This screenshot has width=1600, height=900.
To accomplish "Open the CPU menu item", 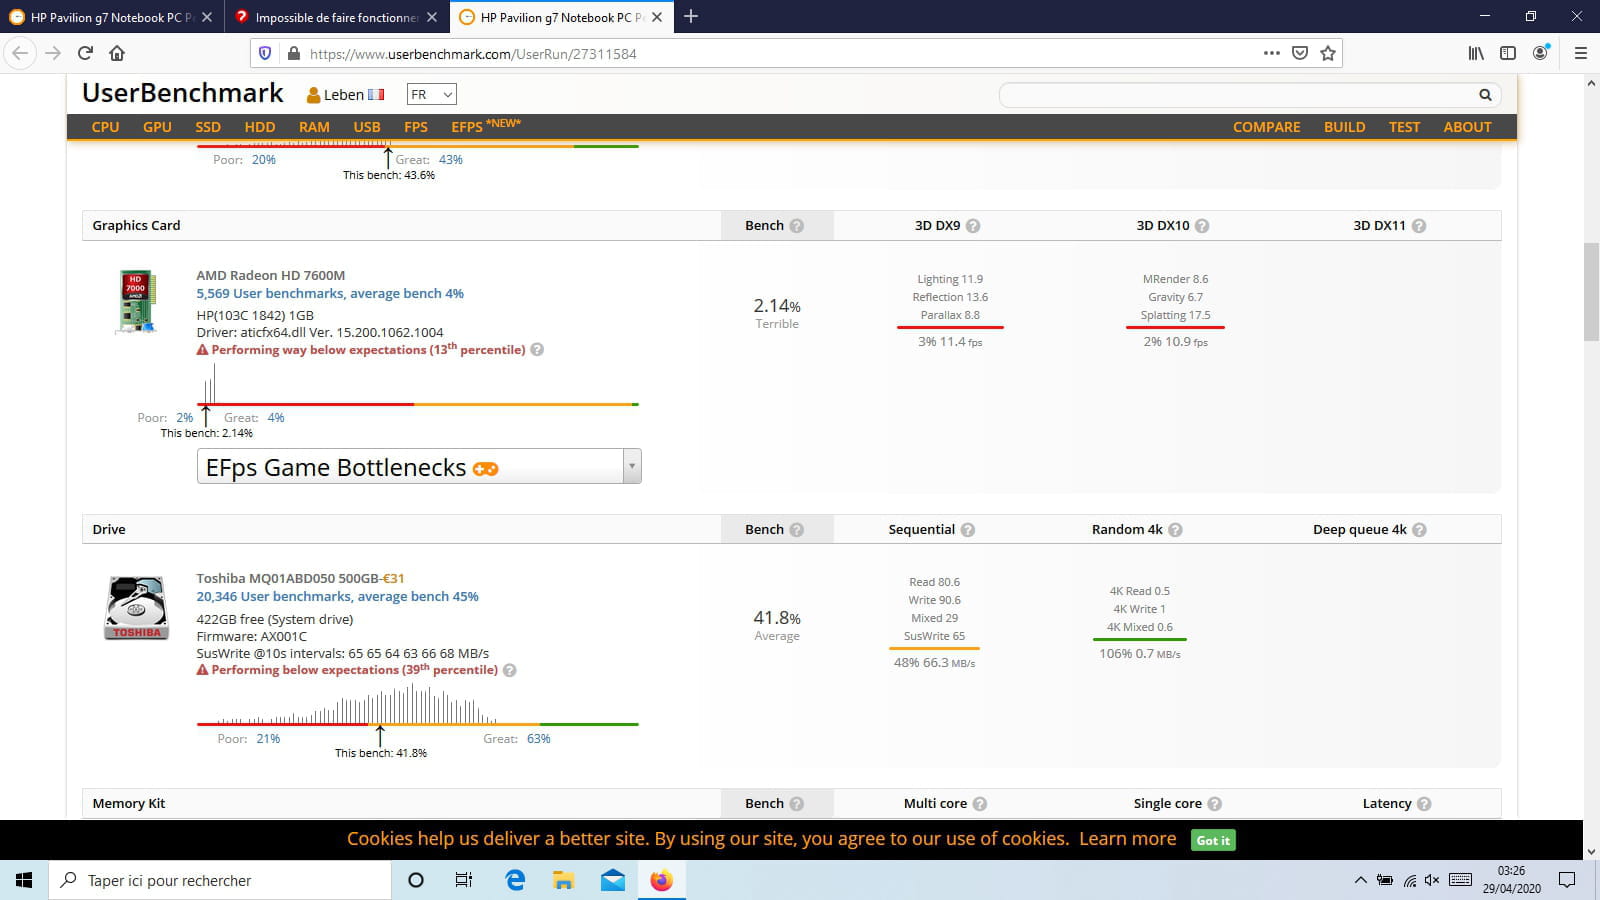I will pos(105,127).
